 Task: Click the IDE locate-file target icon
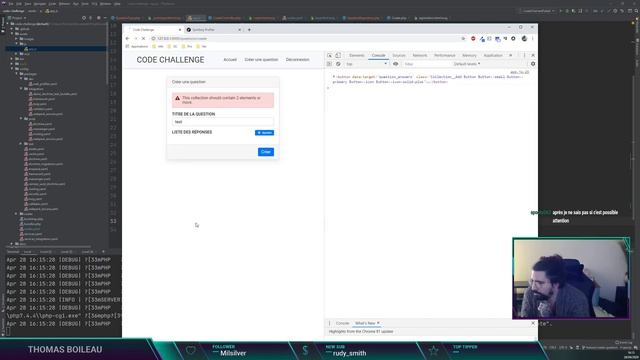(84, 18)
